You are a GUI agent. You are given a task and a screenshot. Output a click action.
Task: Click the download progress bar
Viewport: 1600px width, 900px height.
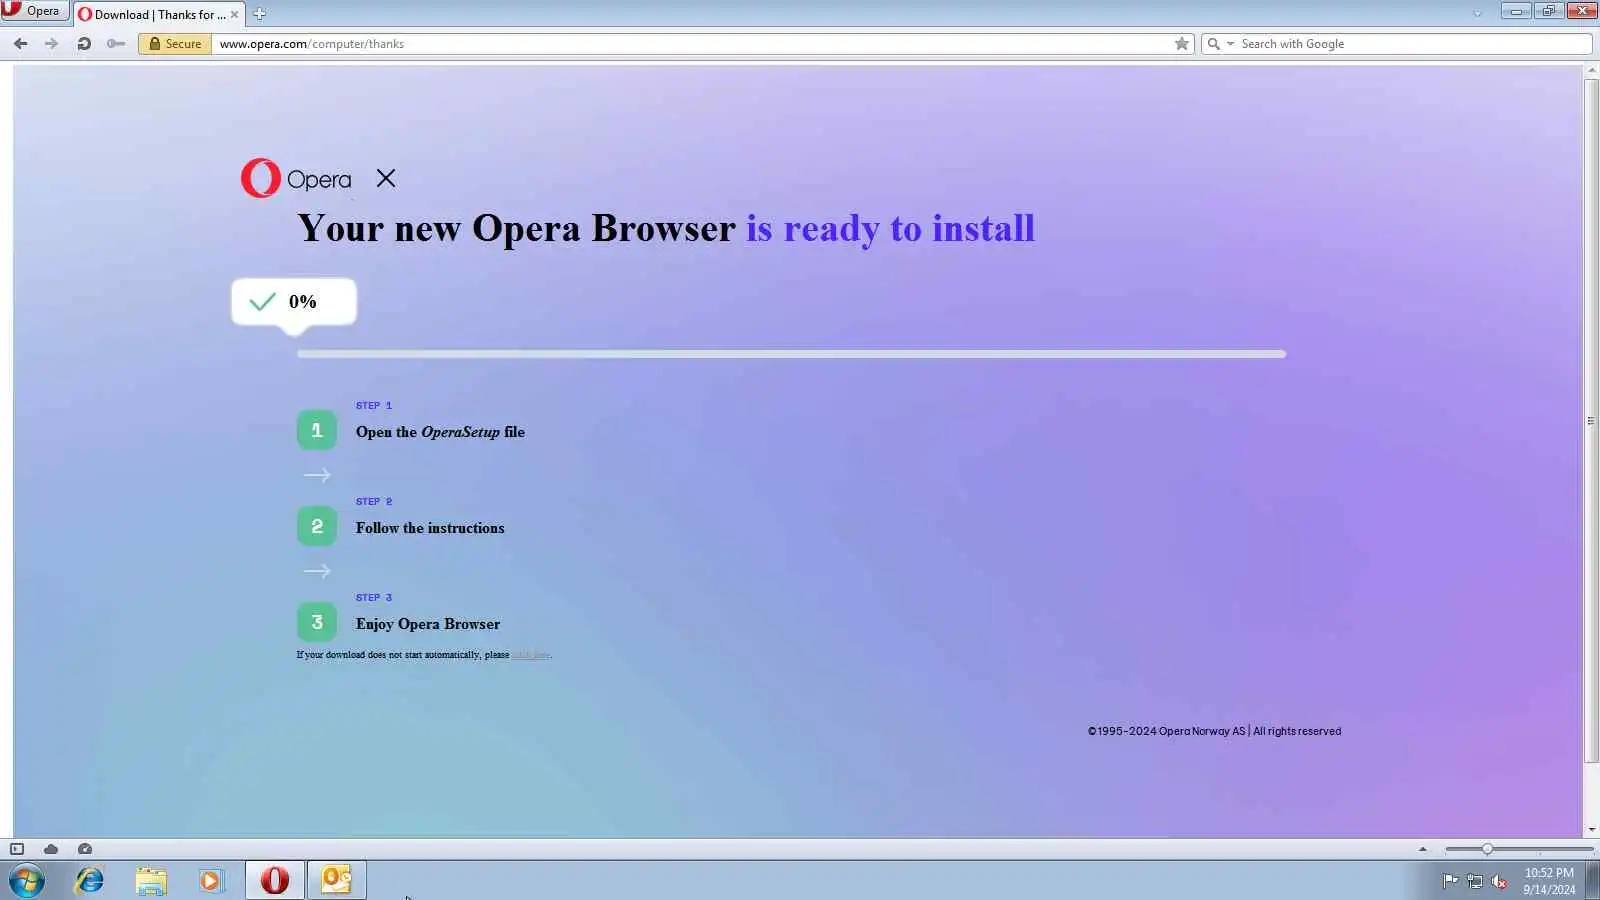click(791, 354)
